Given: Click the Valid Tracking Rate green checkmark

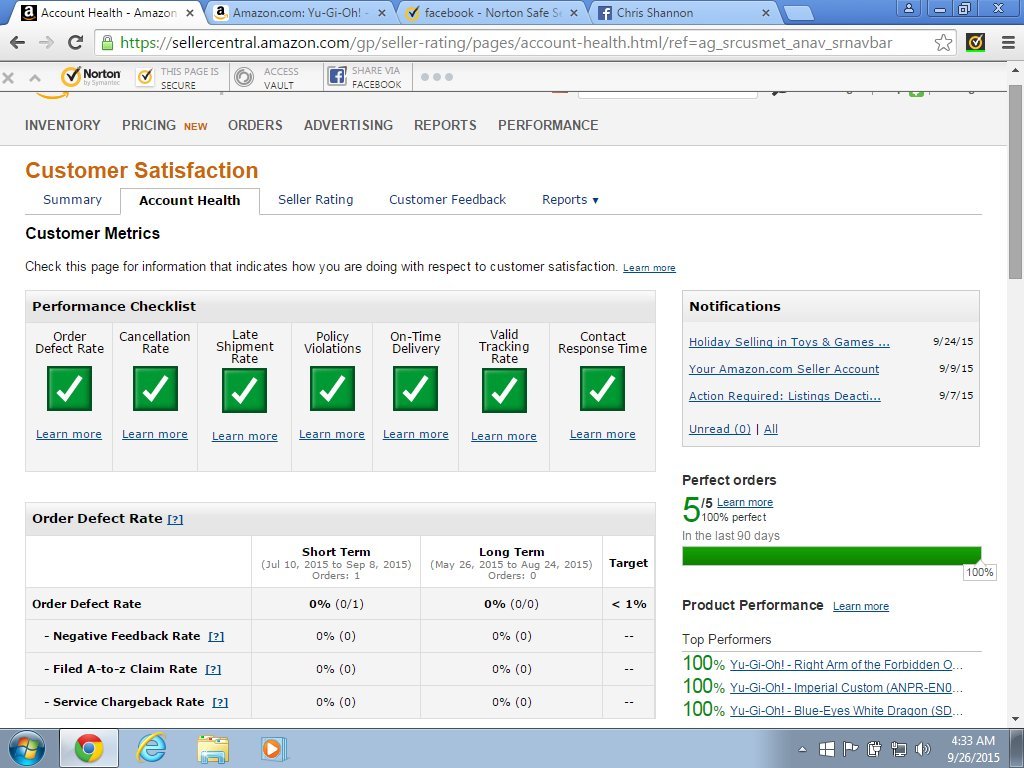Looking at the screenshot, I should [504, 391].
